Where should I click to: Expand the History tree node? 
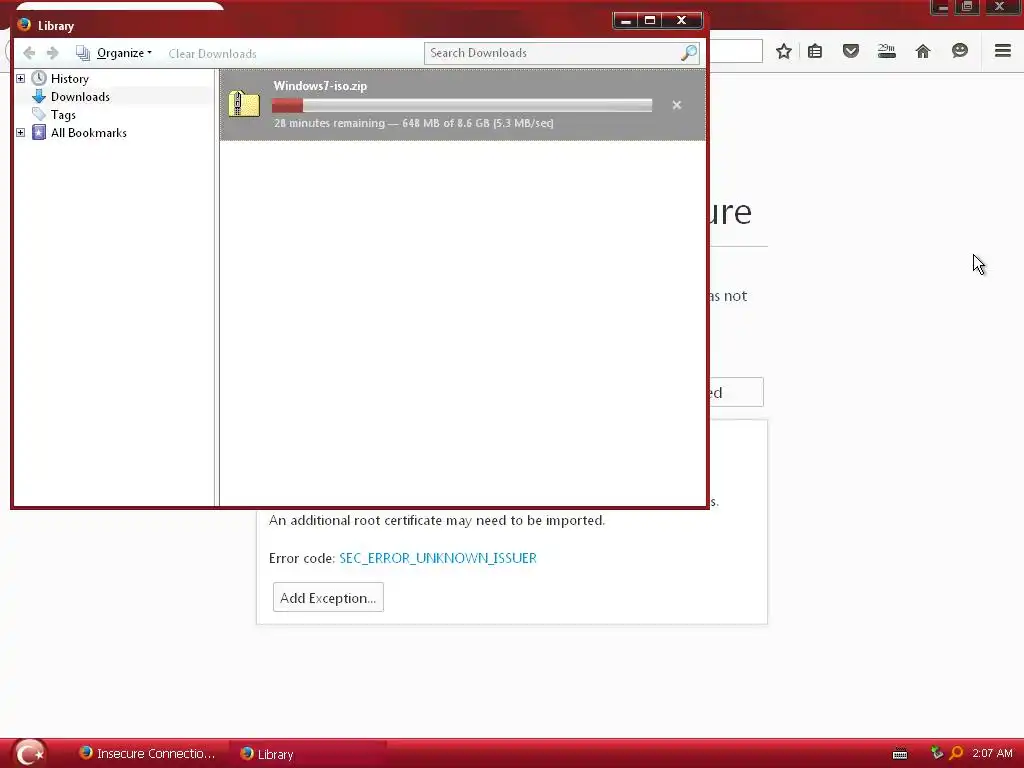pos(20,78)
